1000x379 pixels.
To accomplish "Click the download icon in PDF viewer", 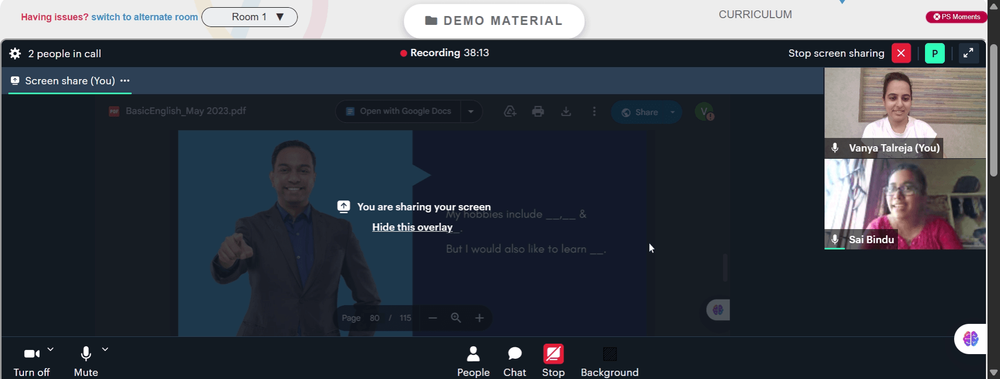I will click(566, 112).
